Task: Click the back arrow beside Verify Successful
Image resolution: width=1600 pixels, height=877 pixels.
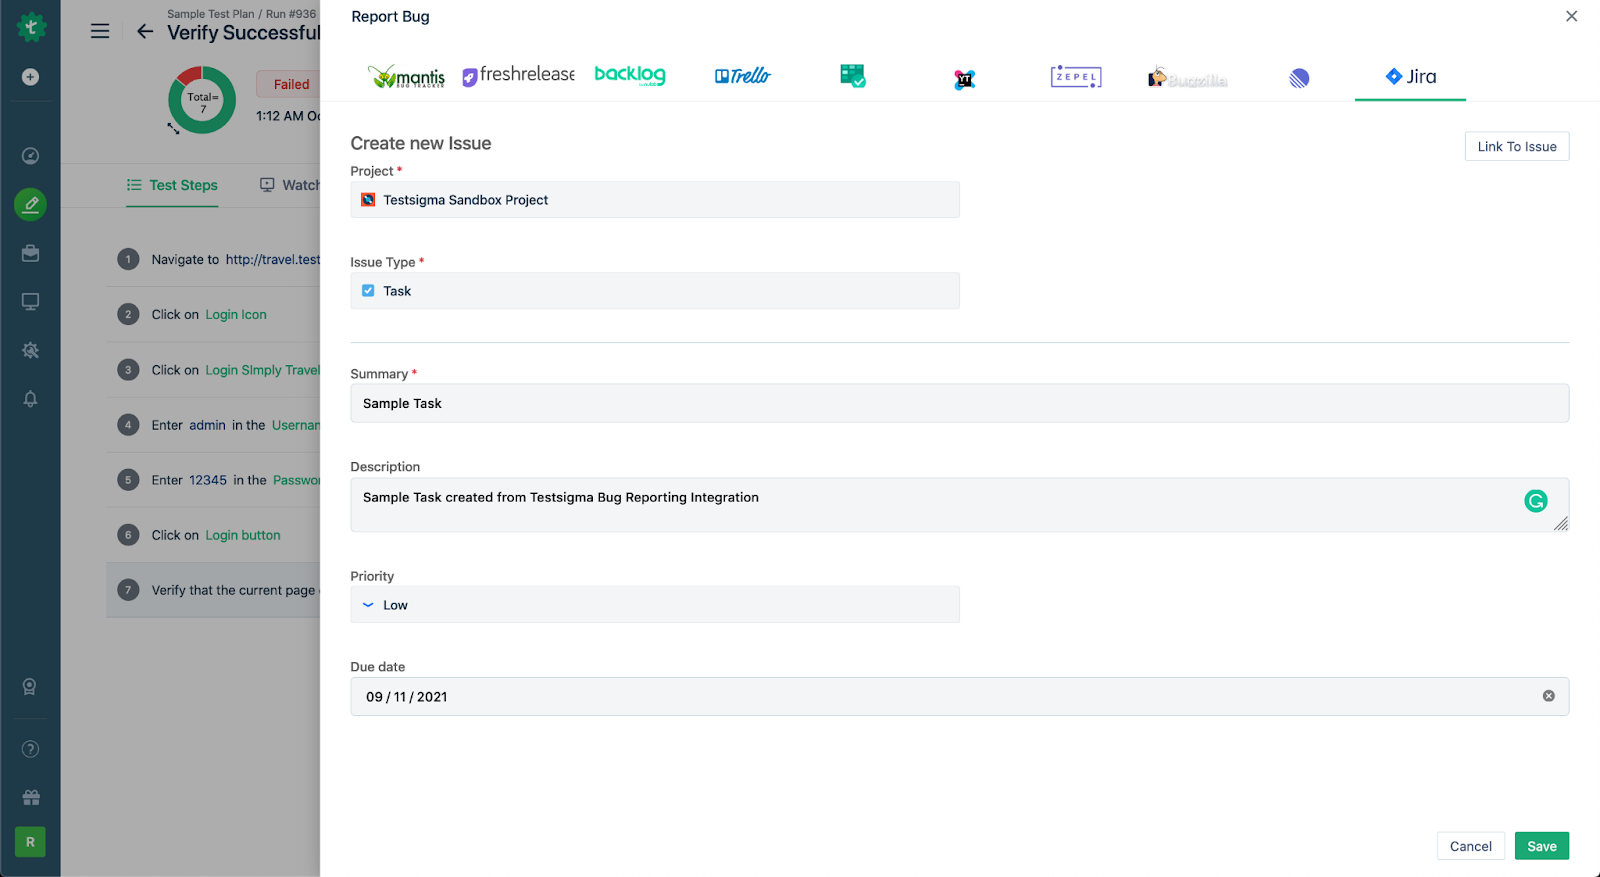Action: (x=145, y=31)
